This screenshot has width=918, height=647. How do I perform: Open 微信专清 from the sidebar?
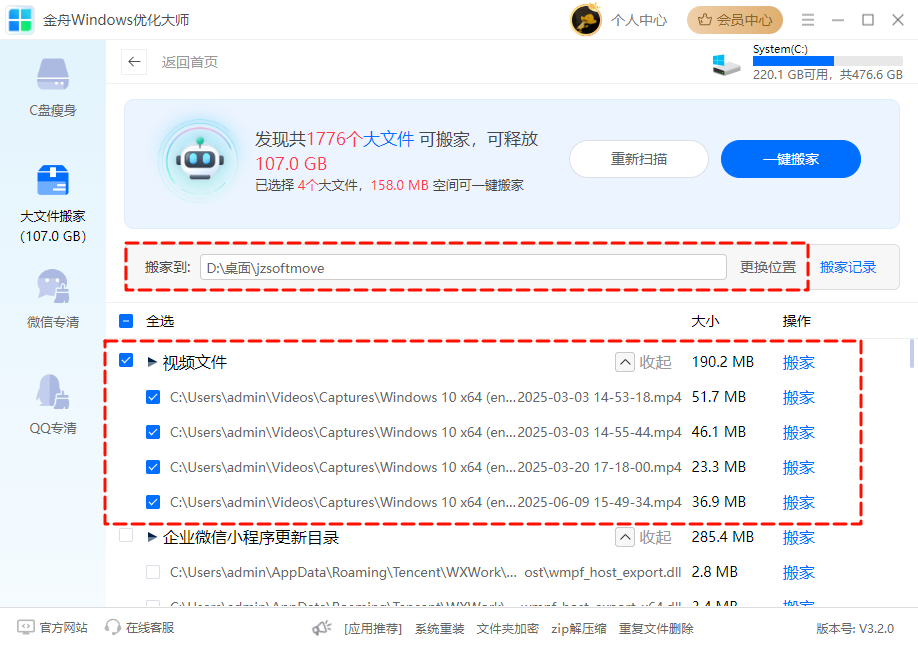tap(52, 300)
